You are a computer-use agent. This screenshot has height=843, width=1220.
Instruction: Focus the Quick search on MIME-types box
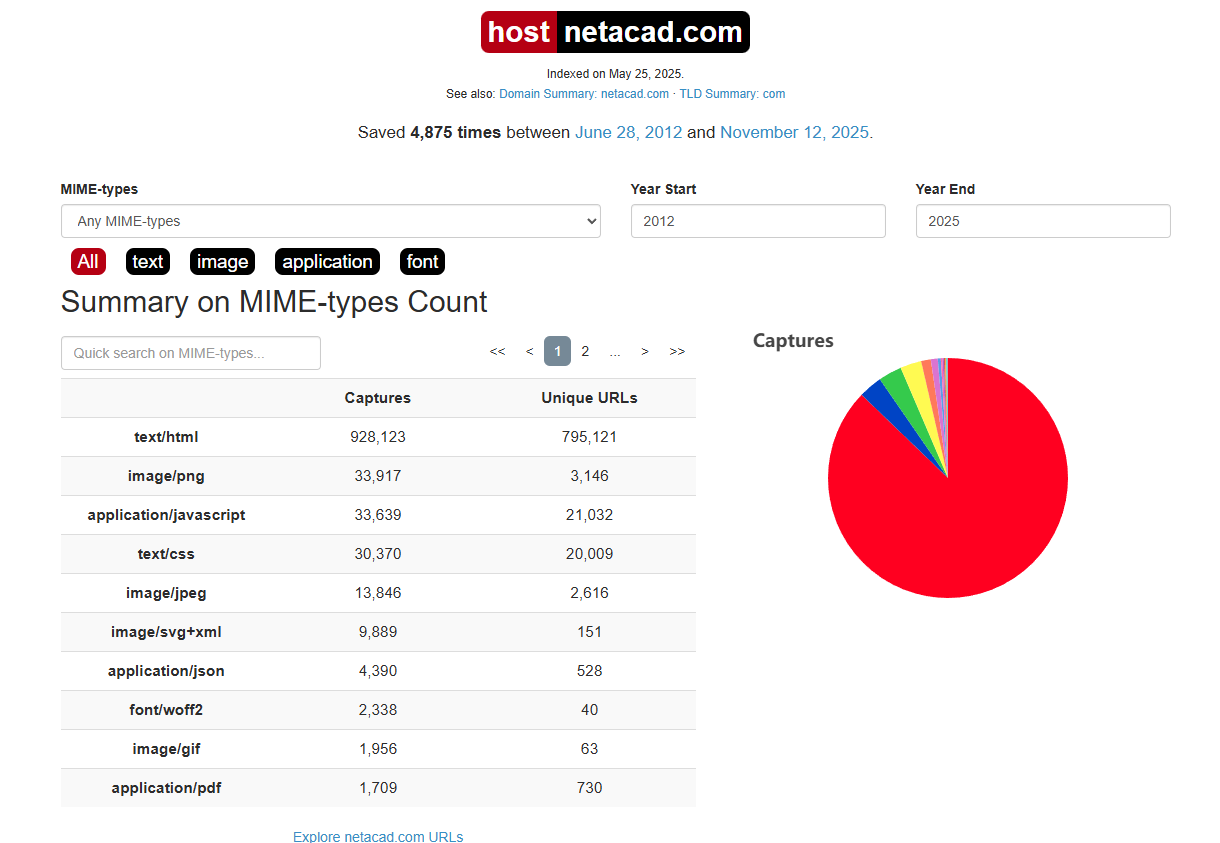point(190,353)
